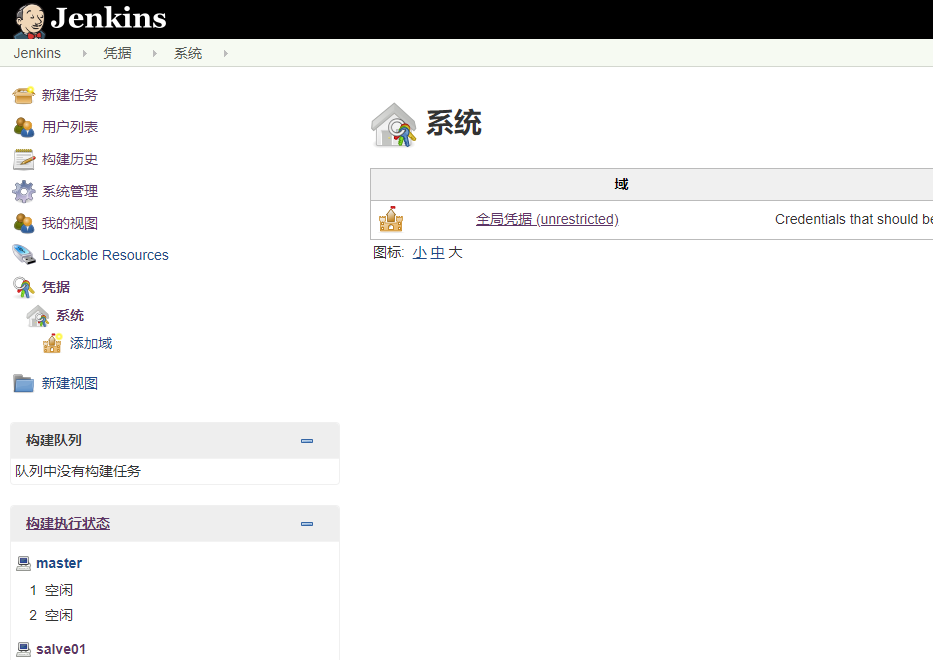The height and width of the screenshot is (660, 933).
Task: Open 构建执行状态 header link
Action: point(68,524)
